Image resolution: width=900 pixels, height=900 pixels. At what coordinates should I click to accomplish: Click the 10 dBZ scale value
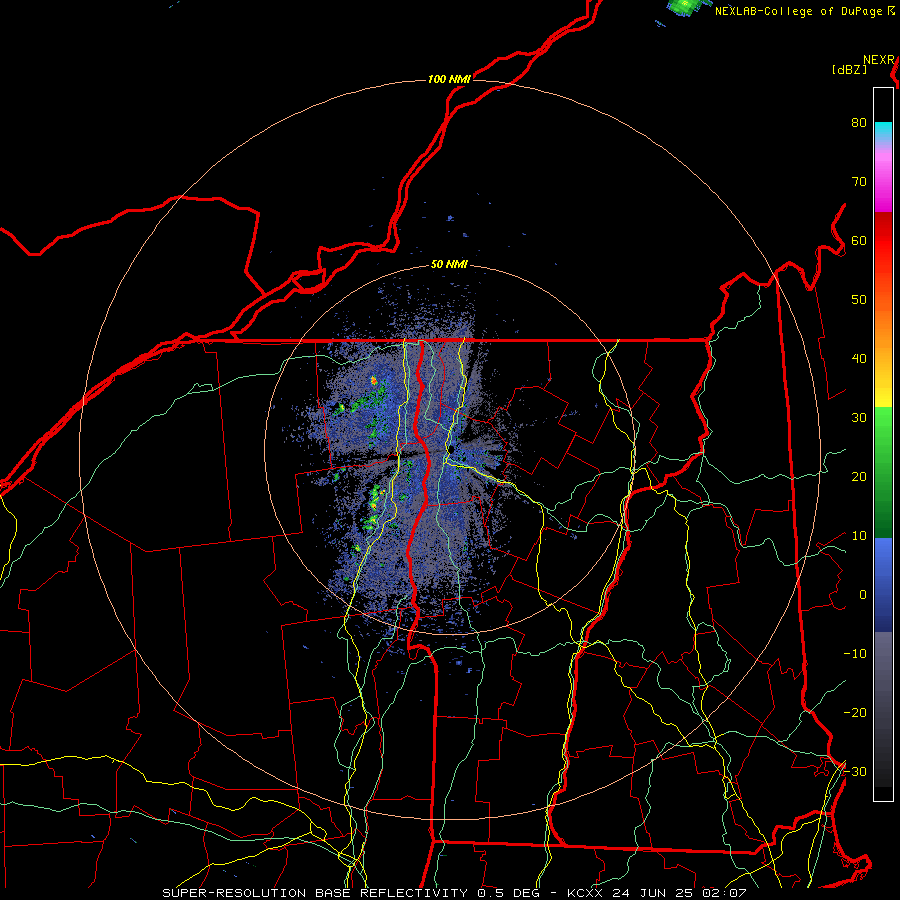tap(859, 536)
